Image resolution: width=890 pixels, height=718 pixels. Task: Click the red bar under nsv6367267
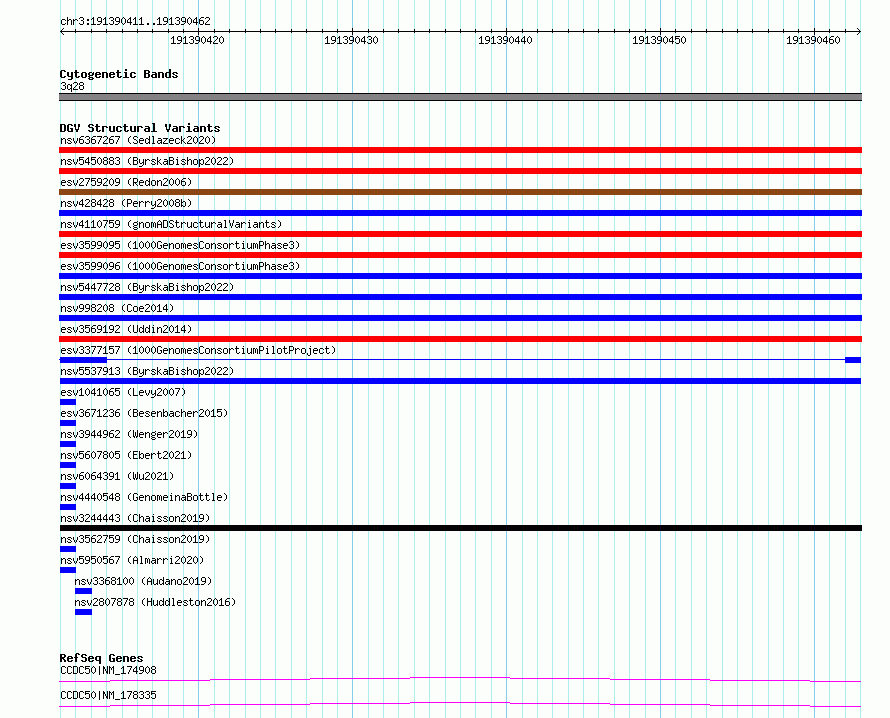(x=460, y=150)
